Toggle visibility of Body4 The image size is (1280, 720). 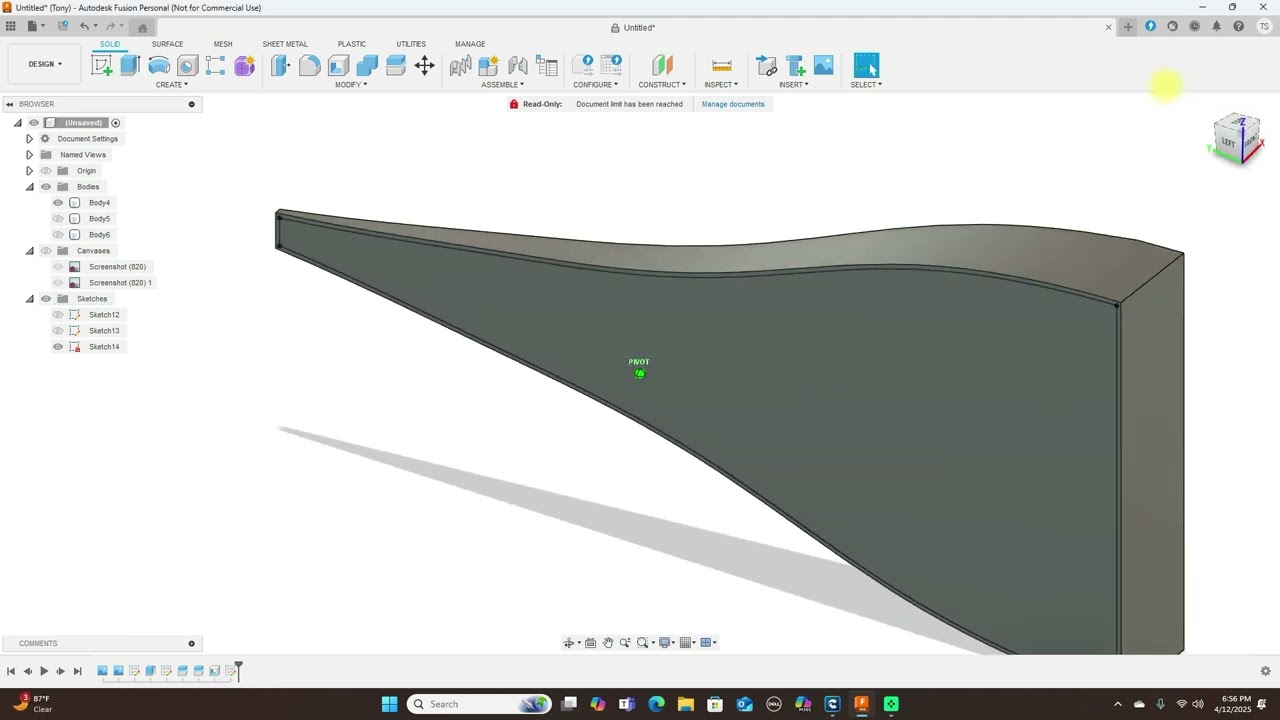pos(58,203)
